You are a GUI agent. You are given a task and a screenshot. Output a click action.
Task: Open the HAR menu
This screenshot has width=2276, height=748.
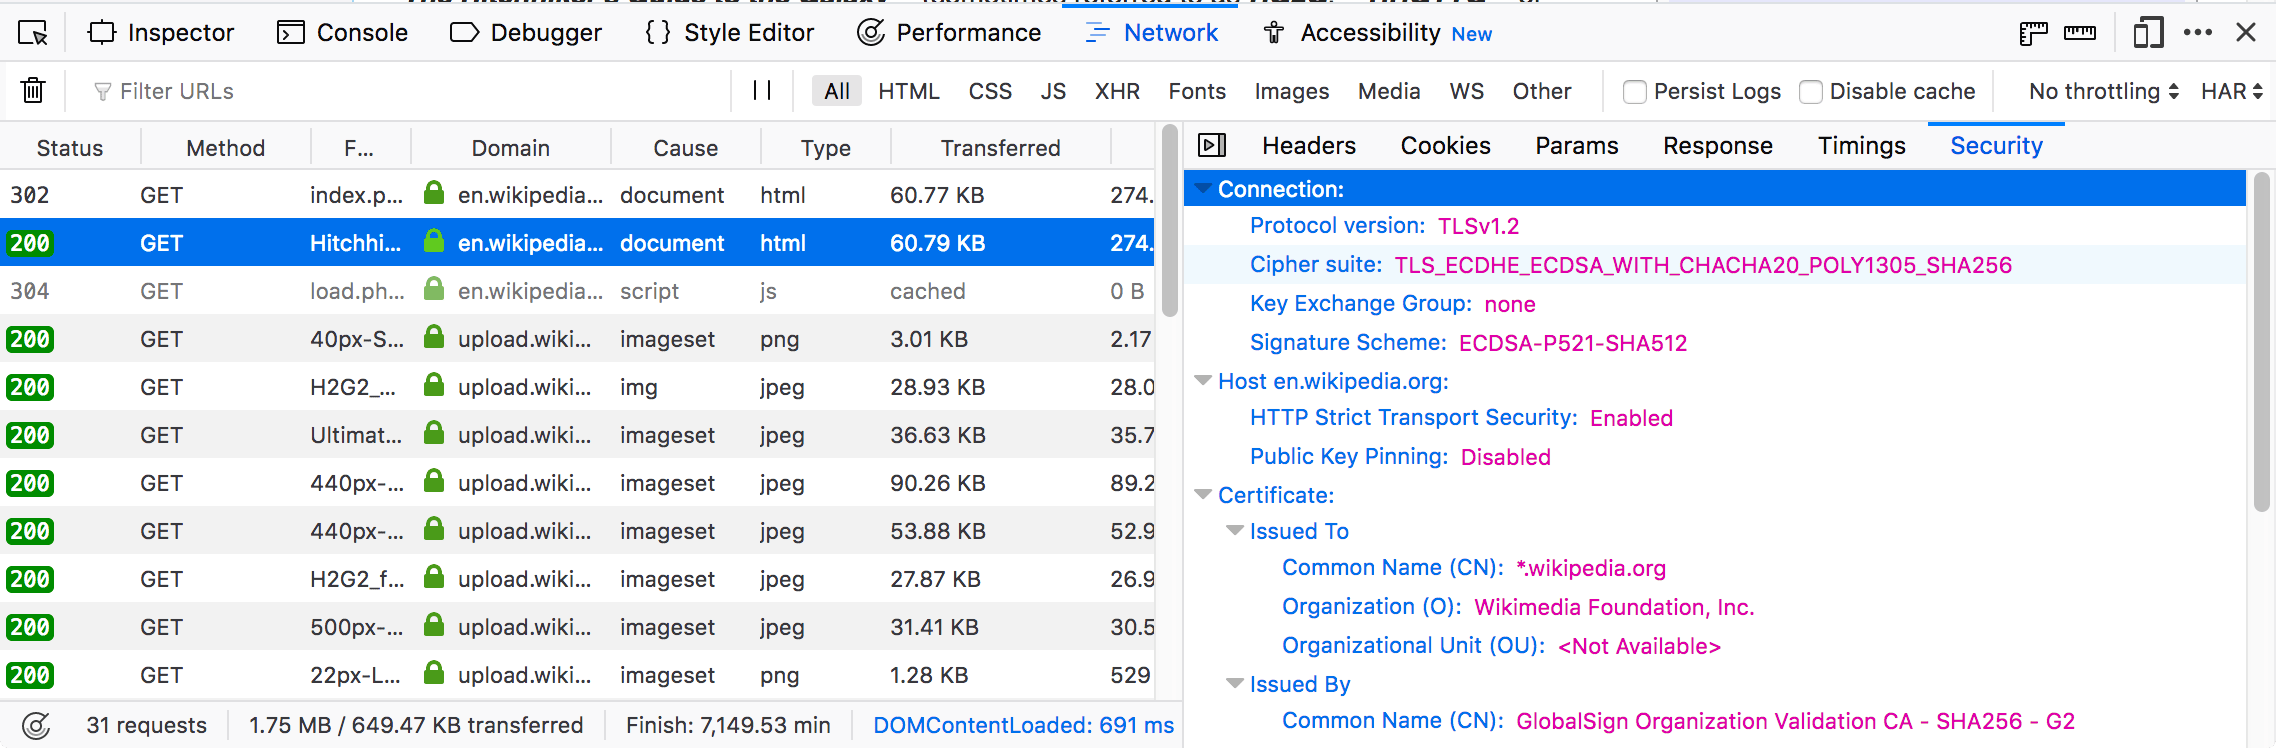click(2231, 91)
